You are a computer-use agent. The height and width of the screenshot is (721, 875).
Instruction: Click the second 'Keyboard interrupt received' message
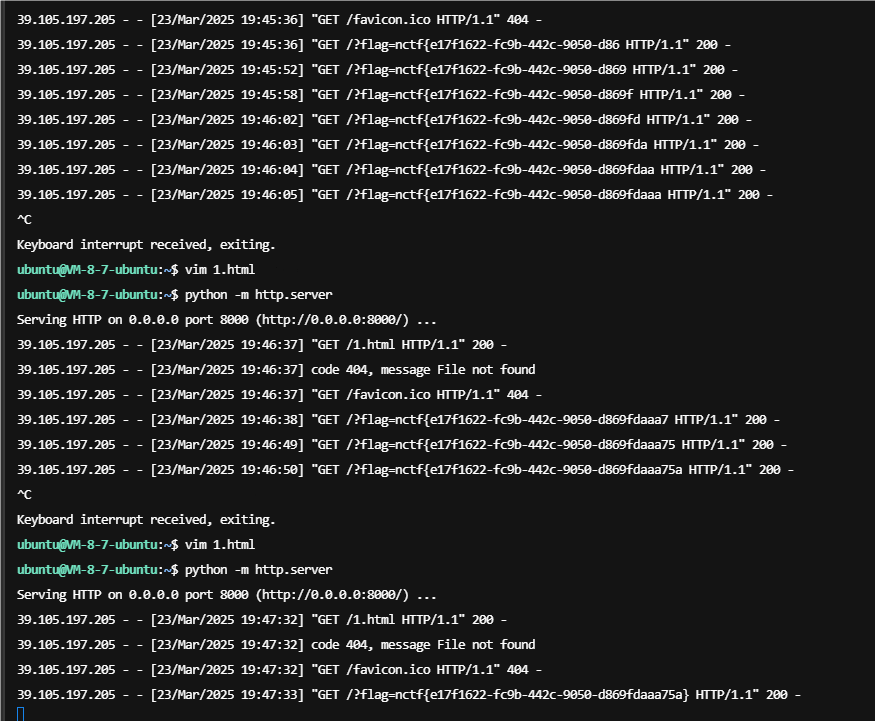(x=146, y=520)
